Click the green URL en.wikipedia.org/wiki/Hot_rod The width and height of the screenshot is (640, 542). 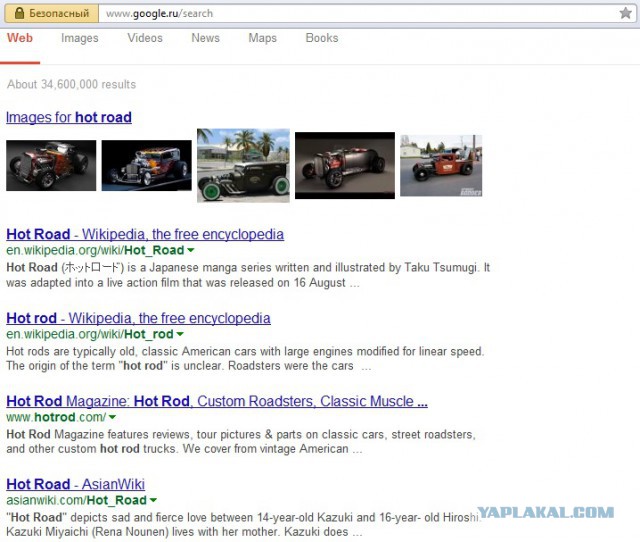(x=90, y=334)
